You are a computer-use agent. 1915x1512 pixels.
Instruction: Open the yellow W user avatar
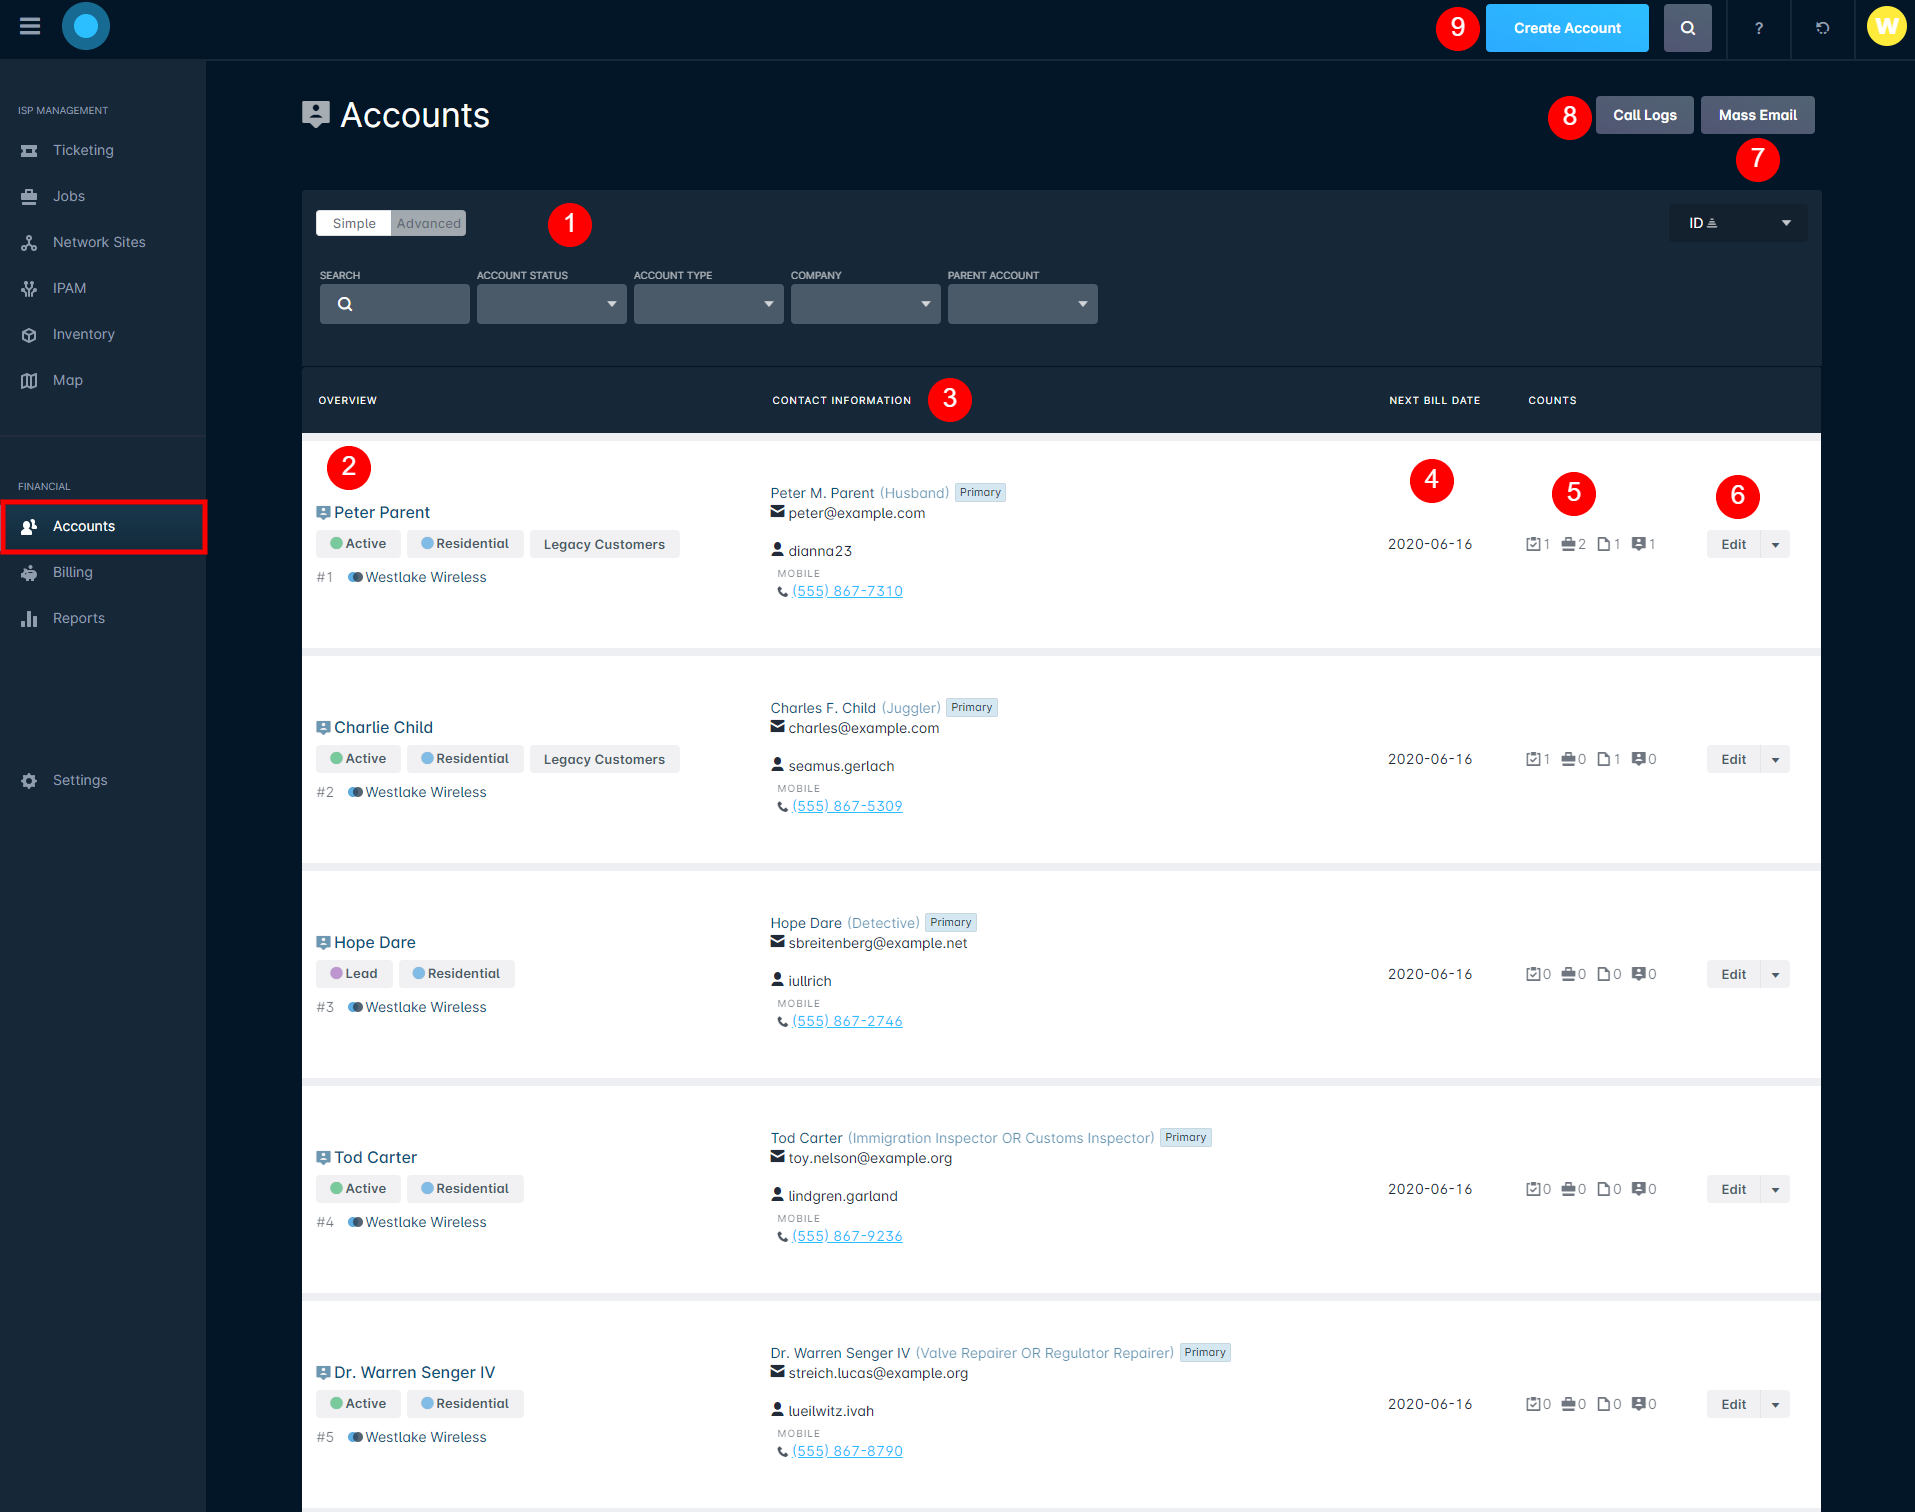(x=1886, y=27)
